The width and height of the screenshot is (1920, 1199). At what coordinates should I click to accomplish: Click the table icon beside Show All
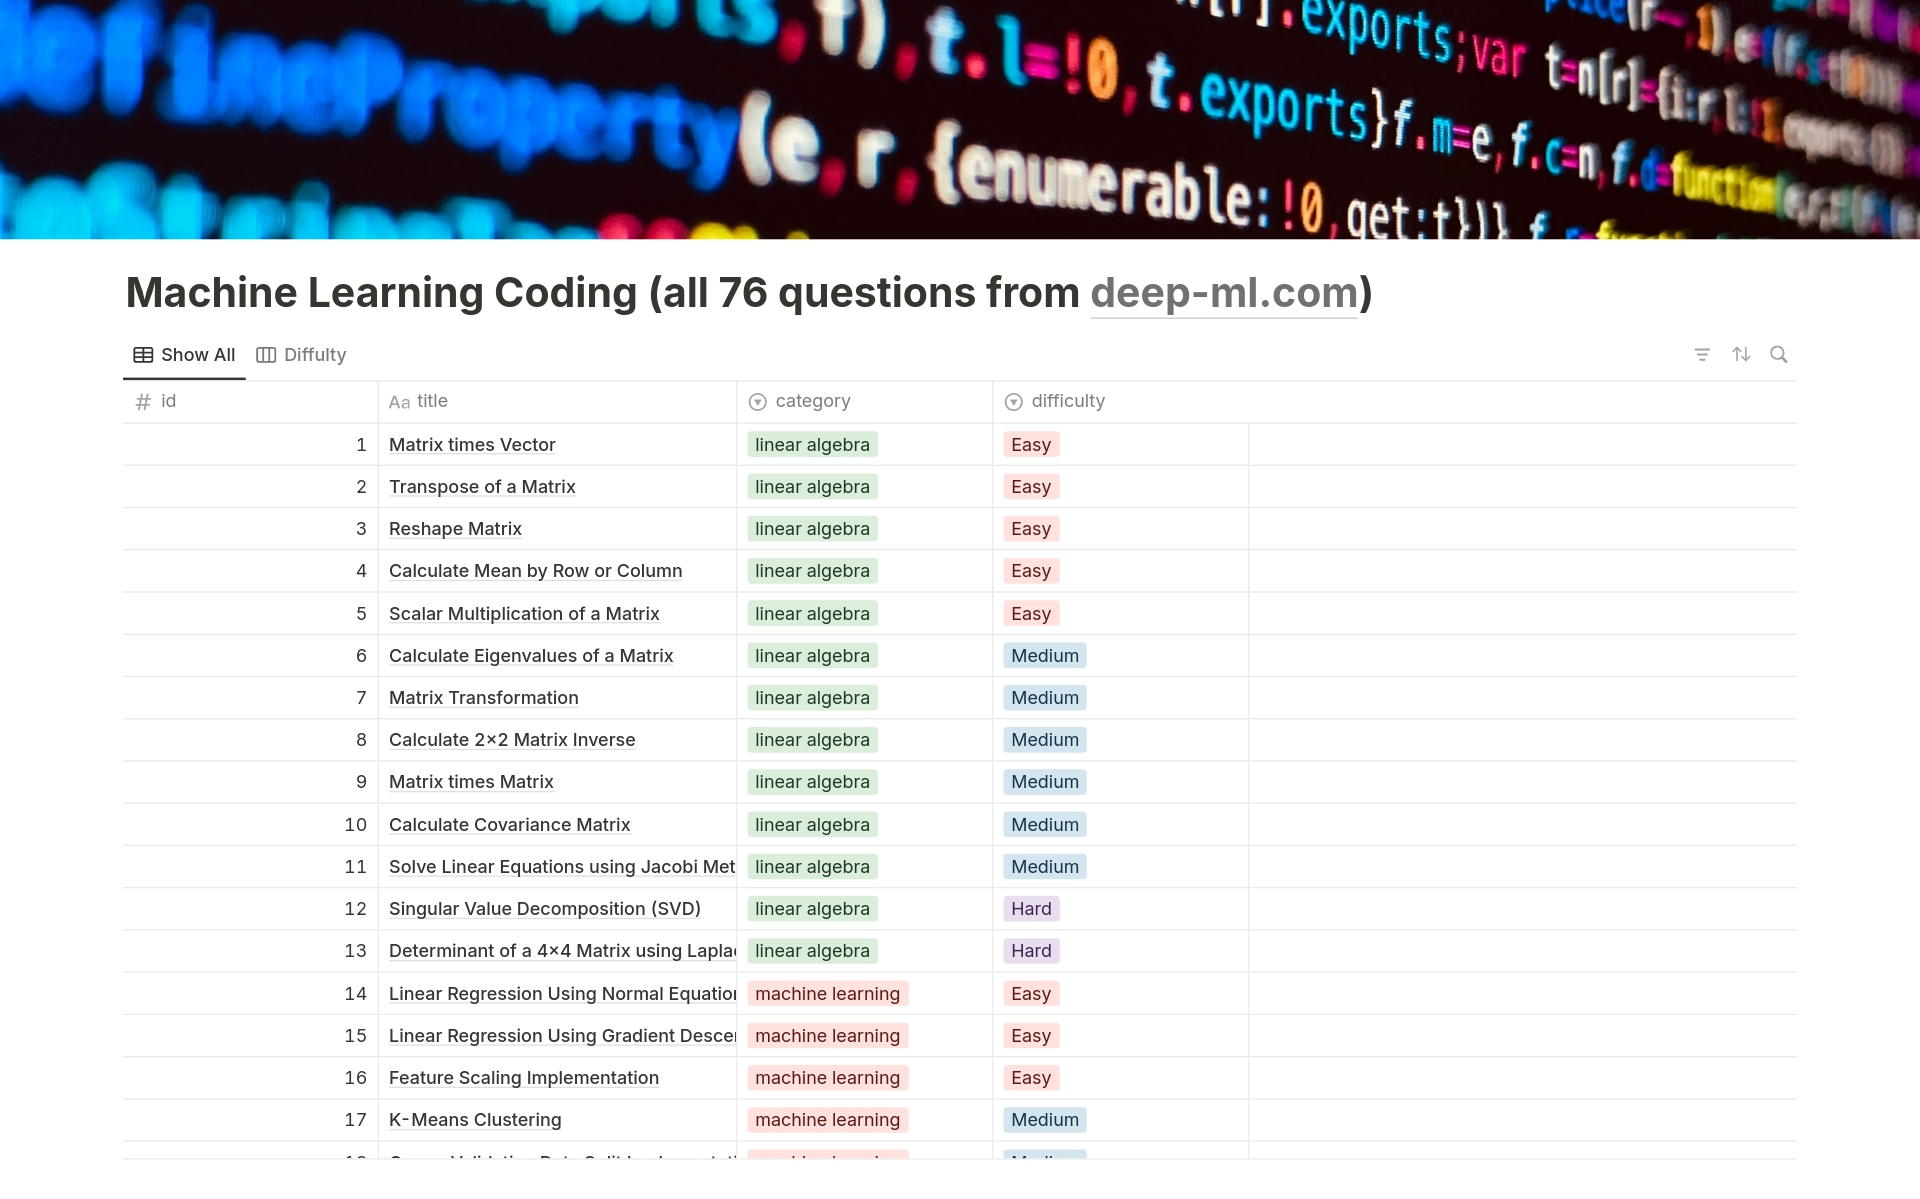coord(143,355)
